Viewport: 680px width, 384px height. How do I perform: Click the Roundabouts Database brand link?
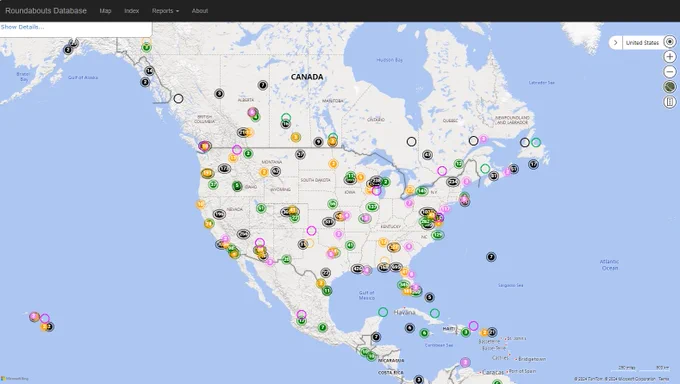(46, 11)
